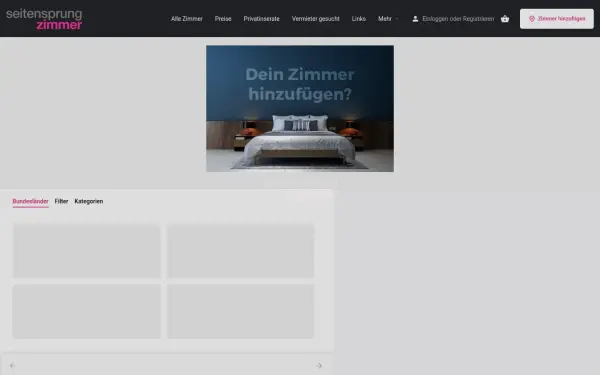Open the Links menu item
Viewport: 600px width, 375px height.
pos(359,19)
